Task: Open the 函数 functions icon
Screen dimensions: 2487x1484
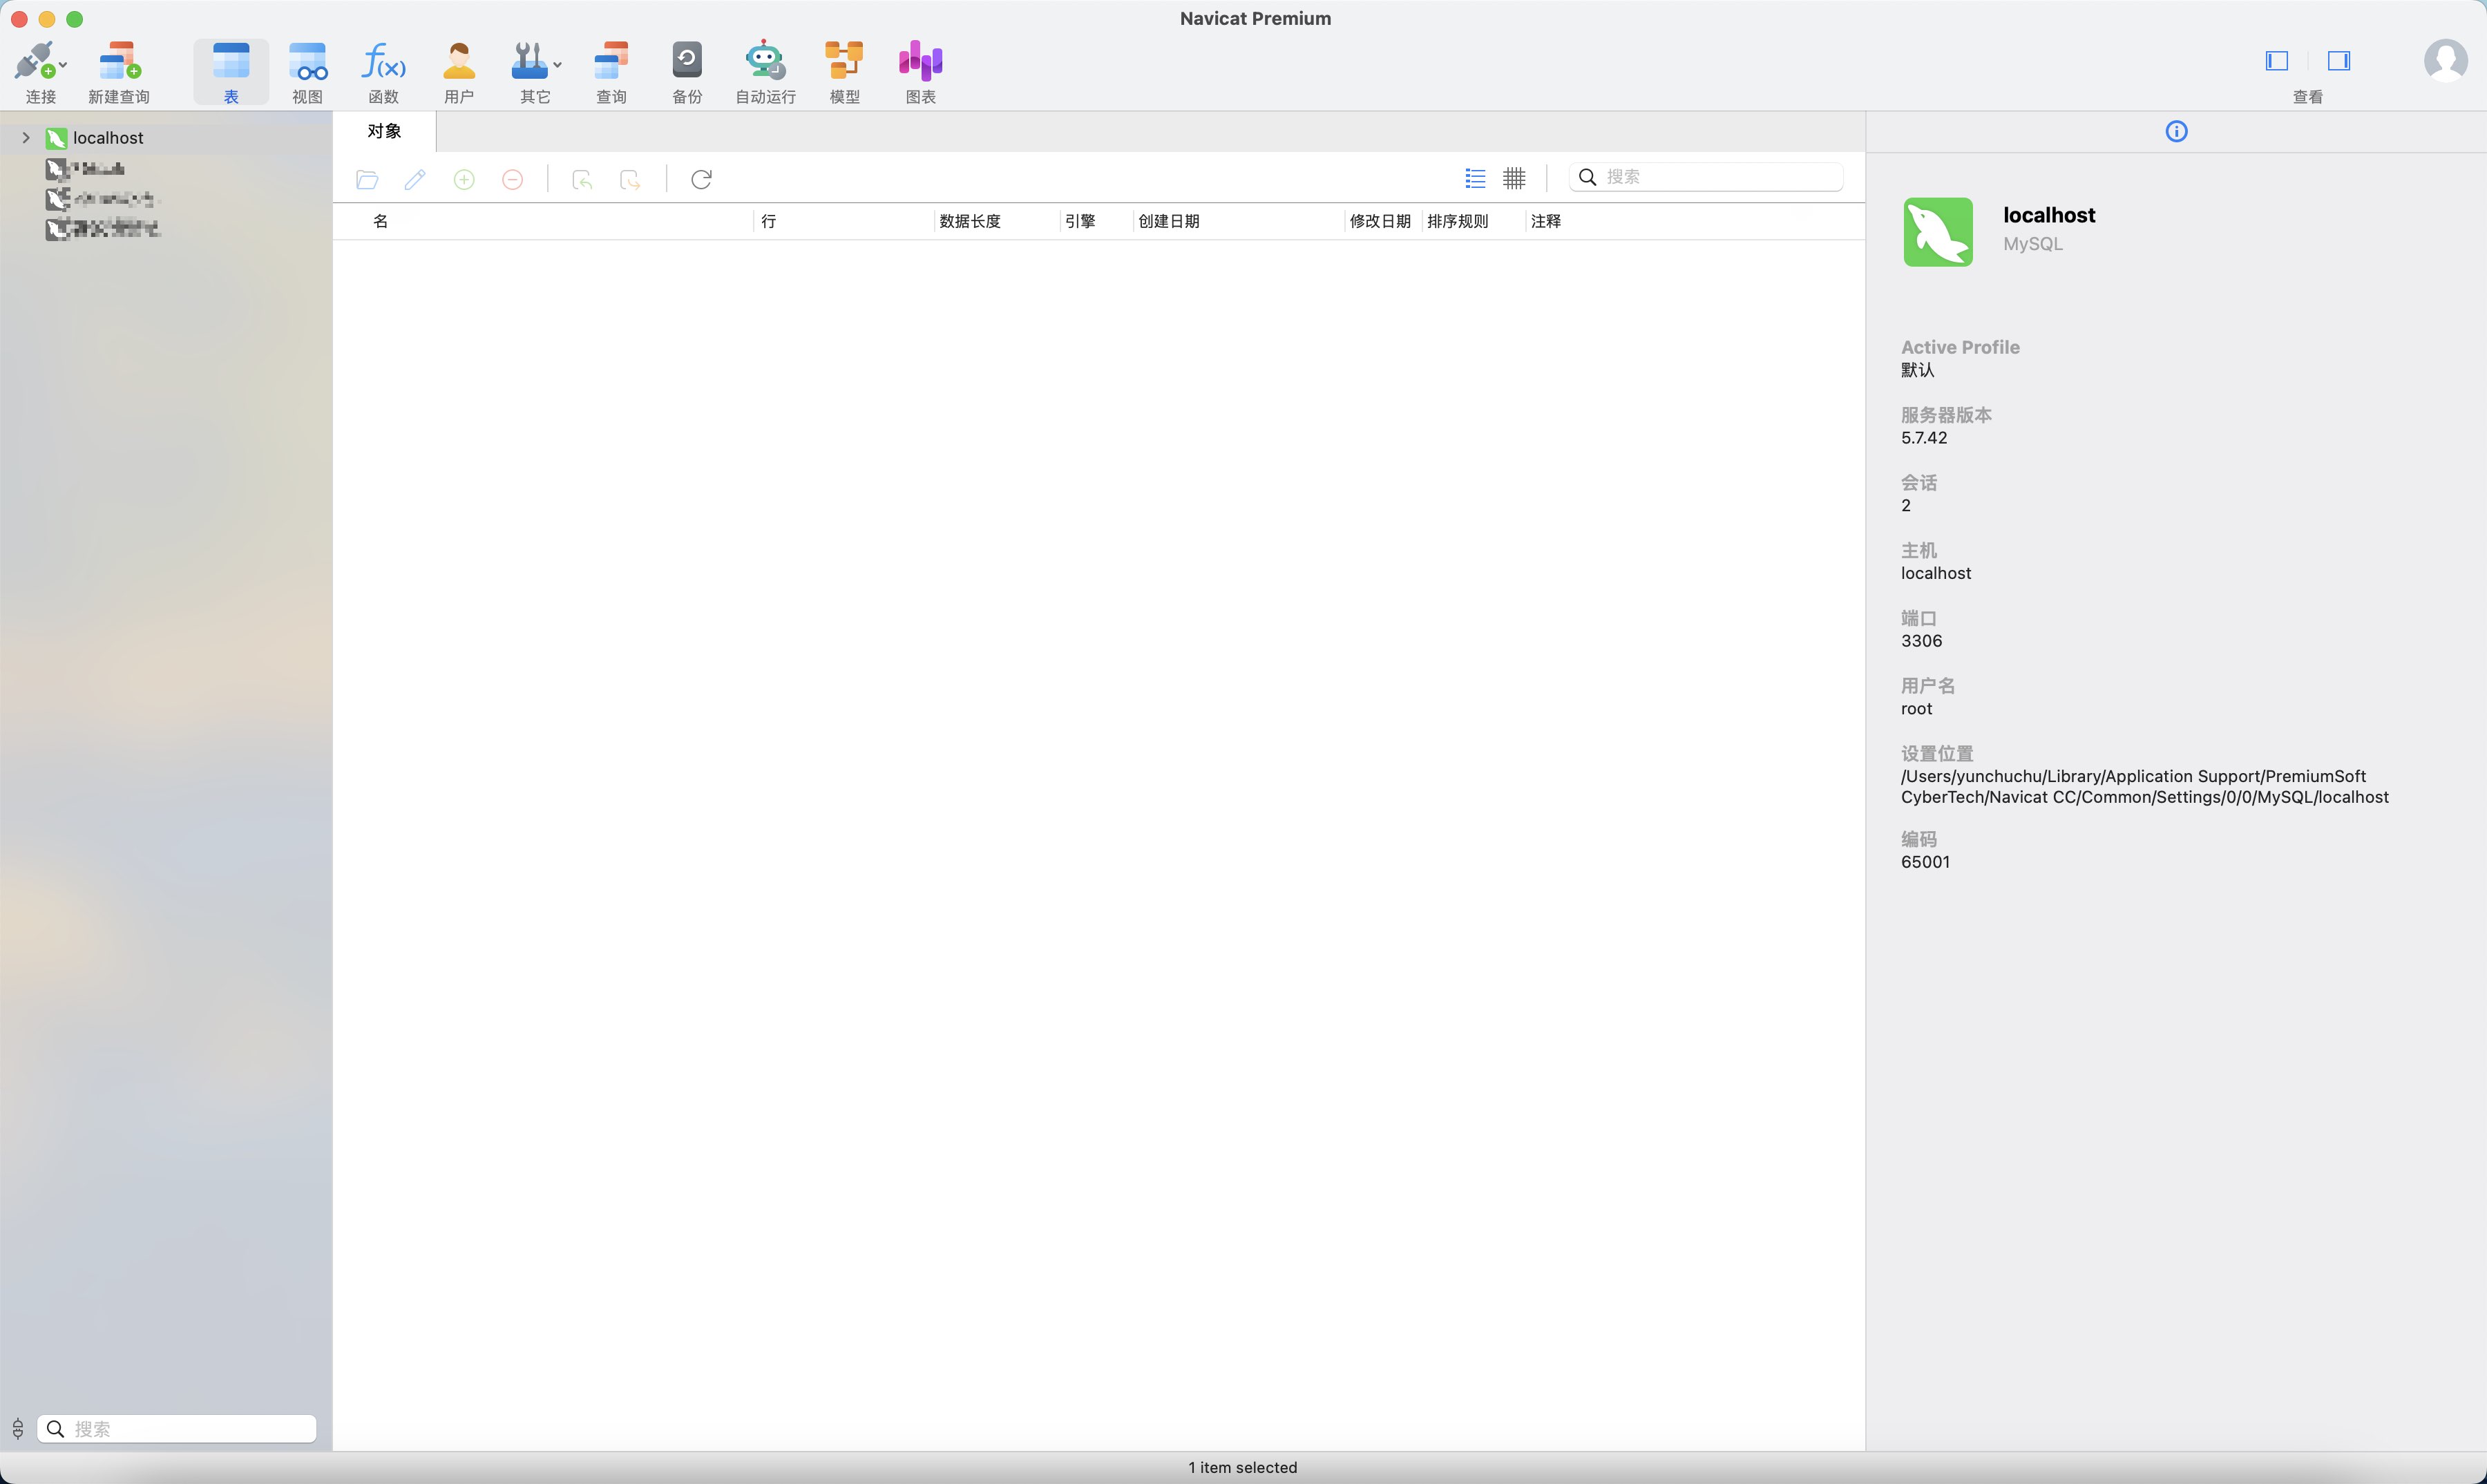Action: click(383, 61)
